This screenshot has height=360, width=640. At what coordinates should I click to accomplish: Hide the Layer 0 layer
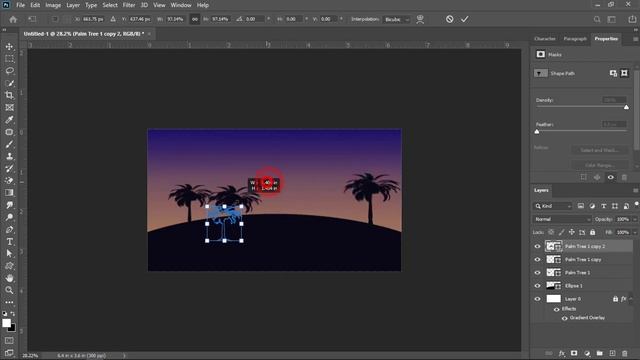point(537,299)
